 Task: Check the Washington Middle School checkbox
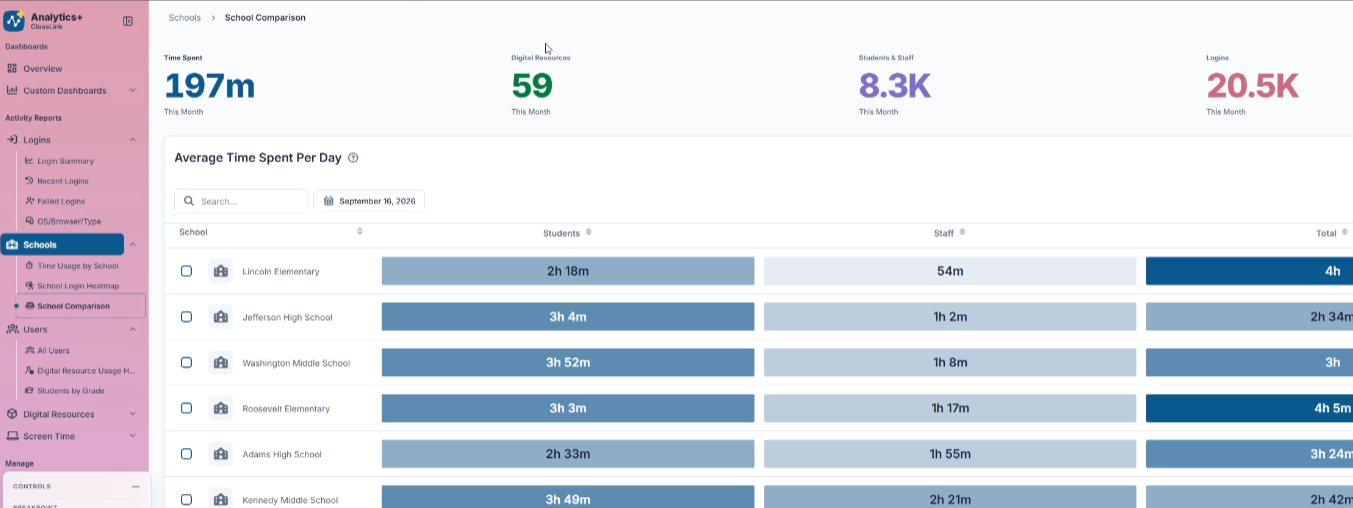[x=186, y=363]
